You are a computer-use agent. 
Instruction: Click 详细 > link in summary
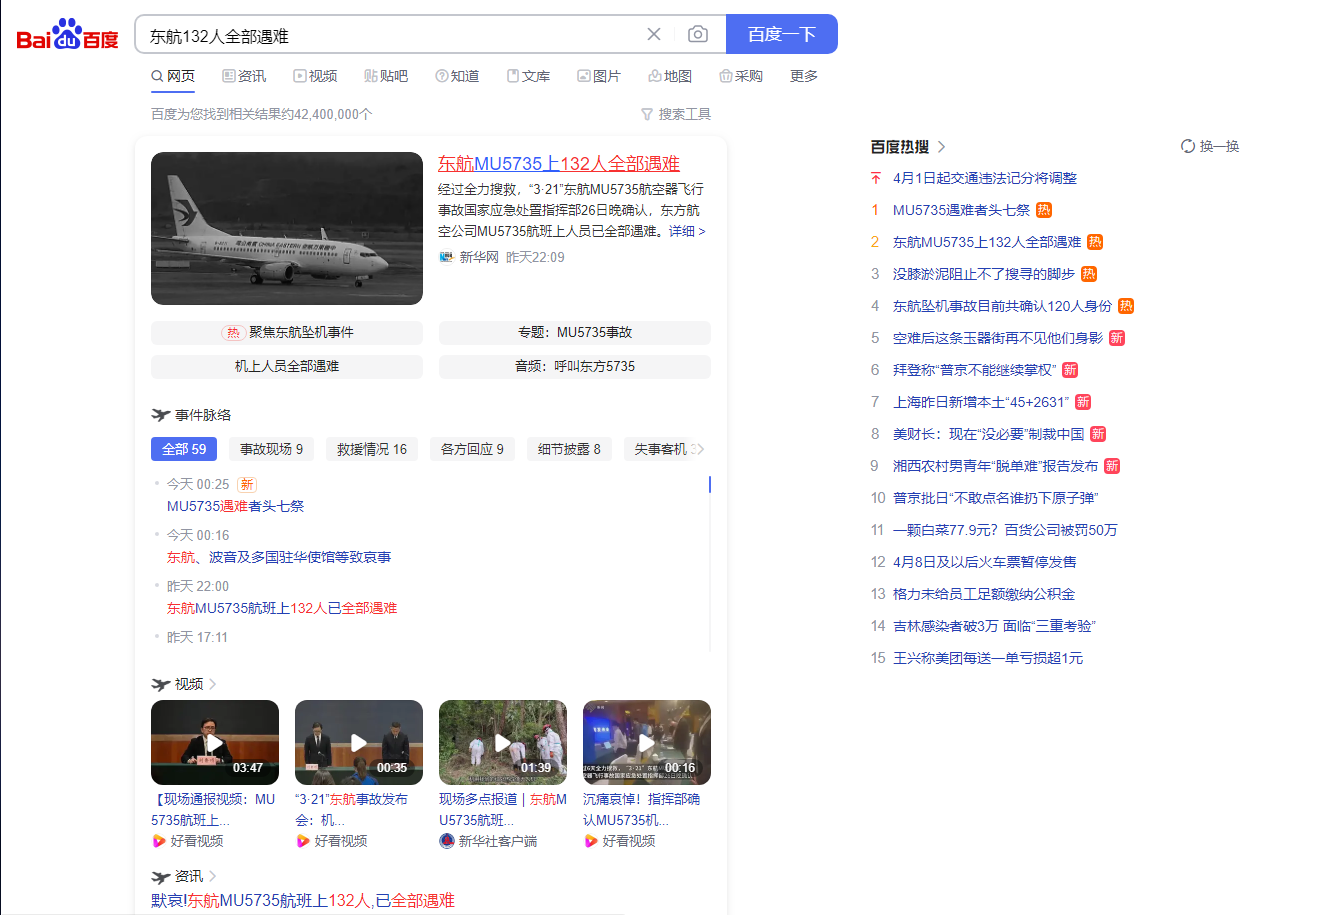[x=687, y=231]
